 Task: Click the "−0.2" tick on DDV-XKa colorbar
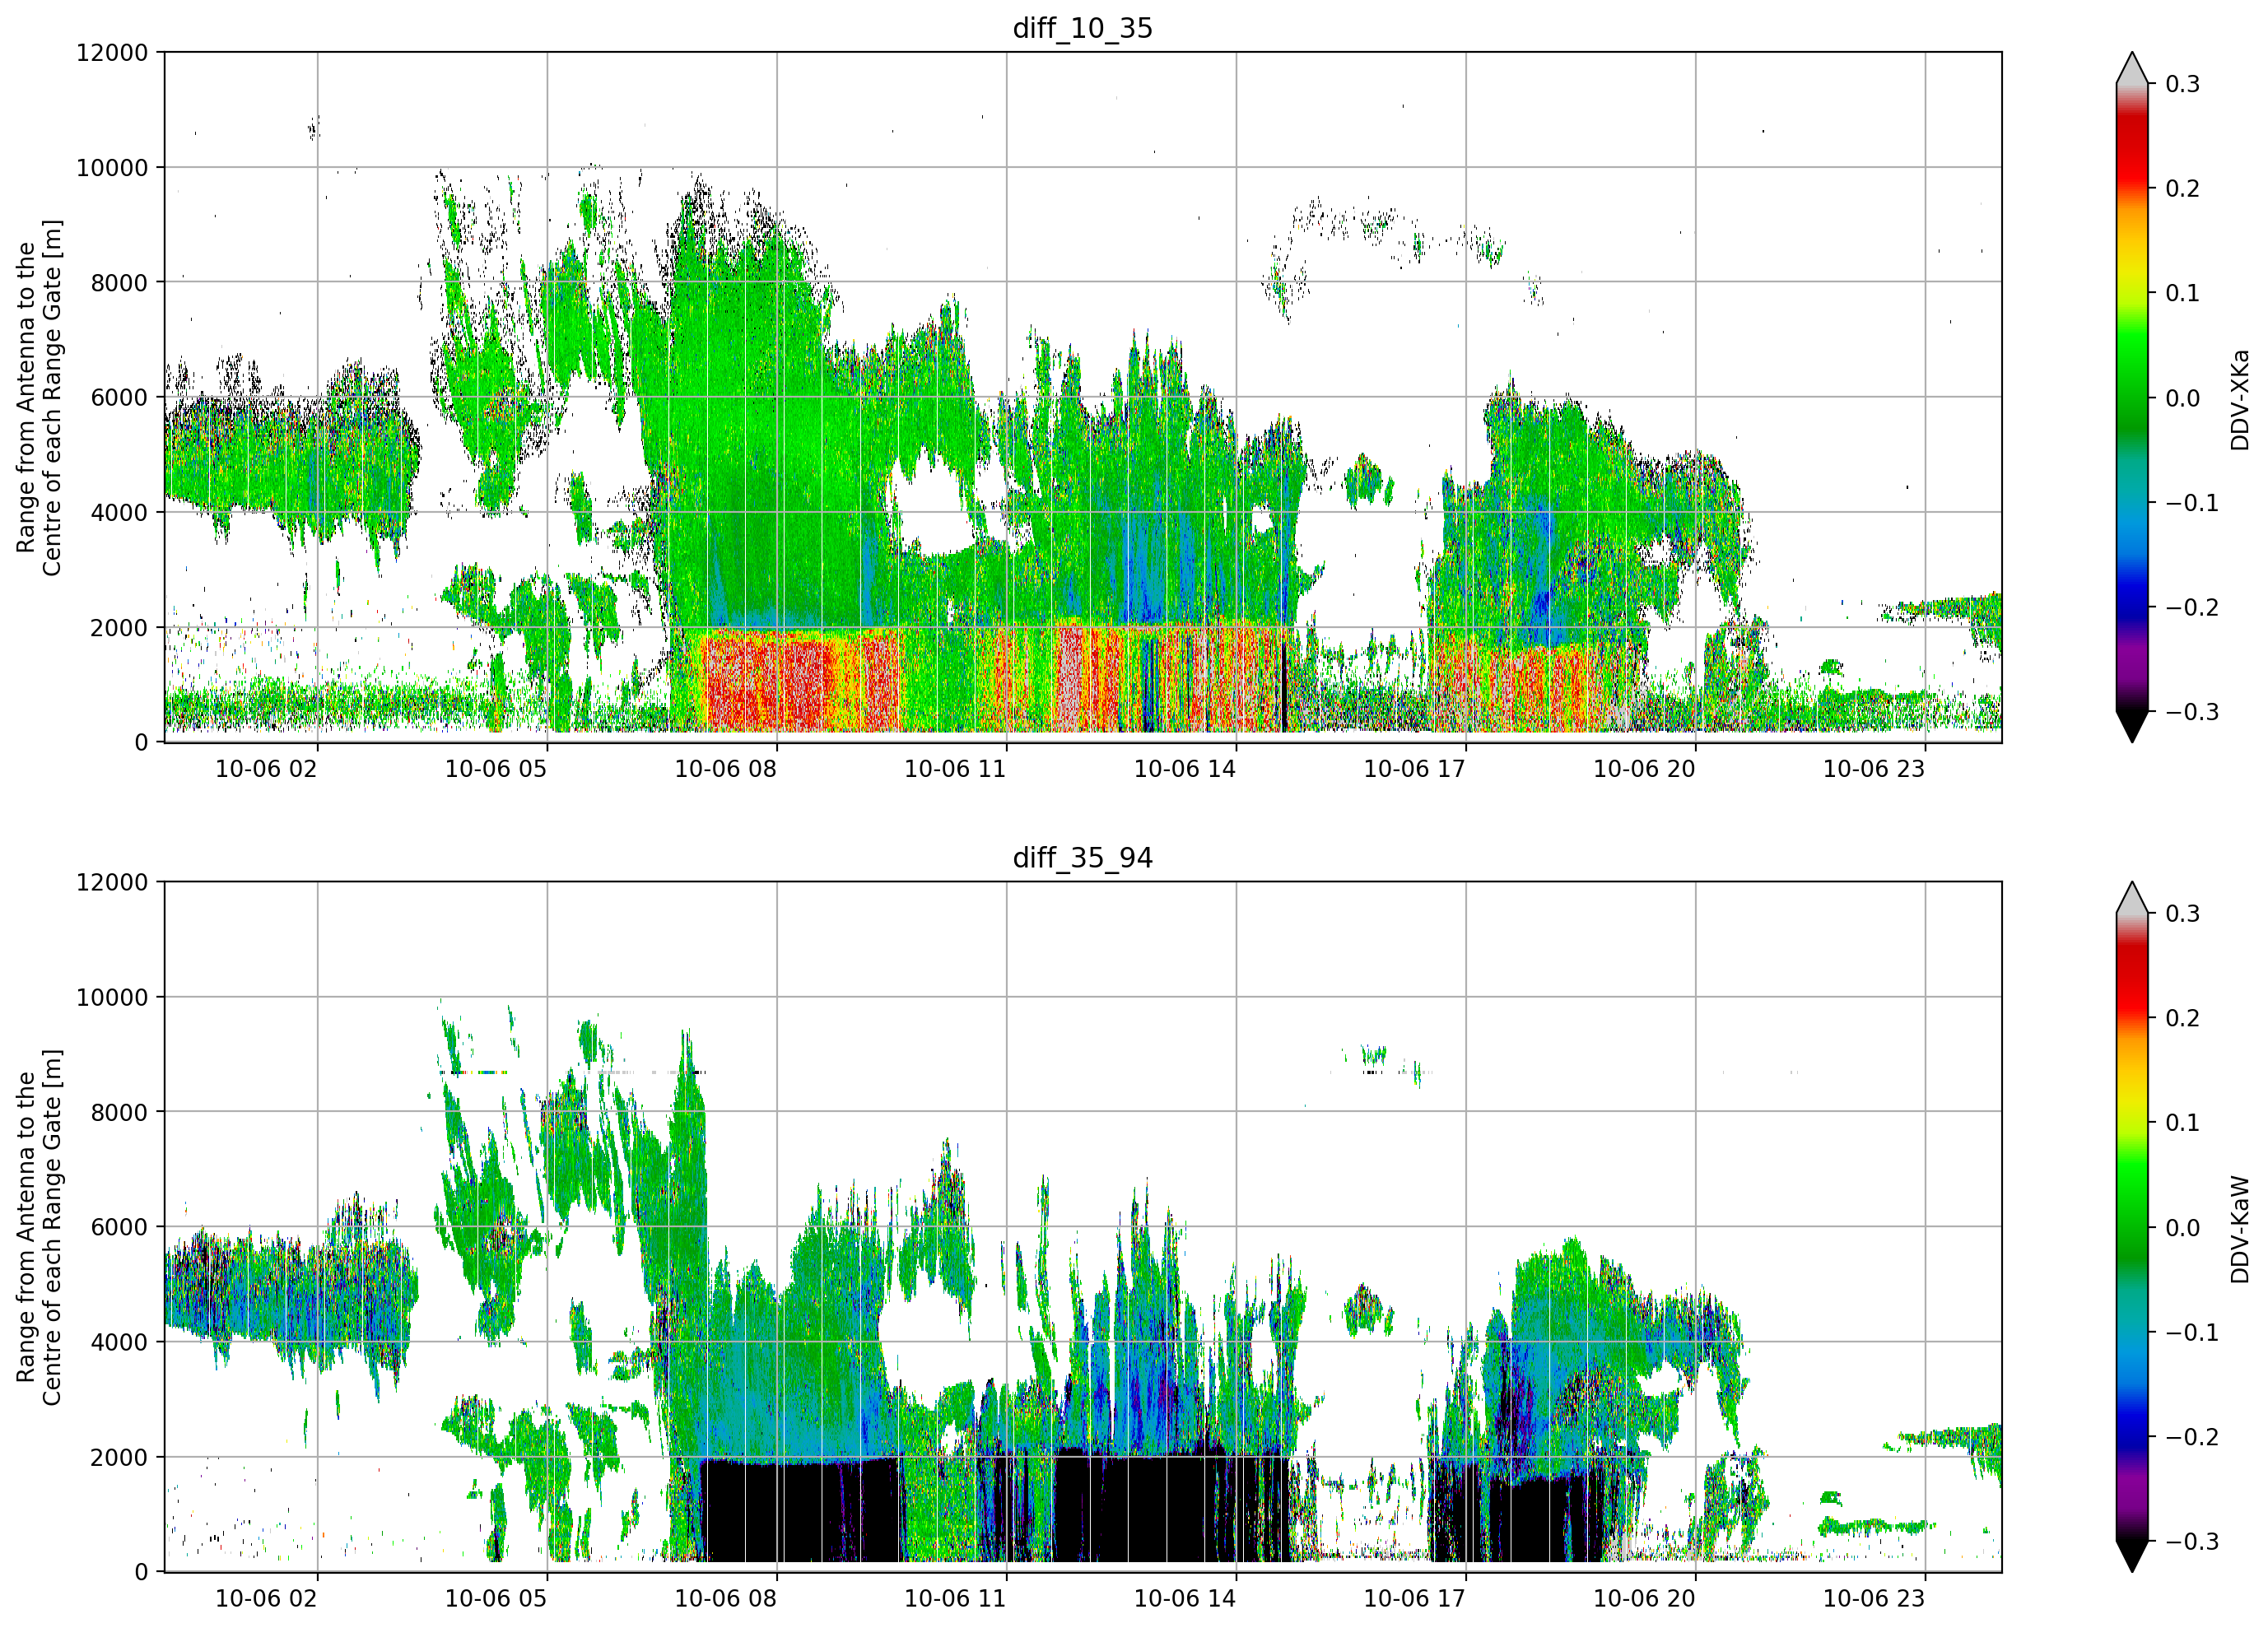(2192, 607)
